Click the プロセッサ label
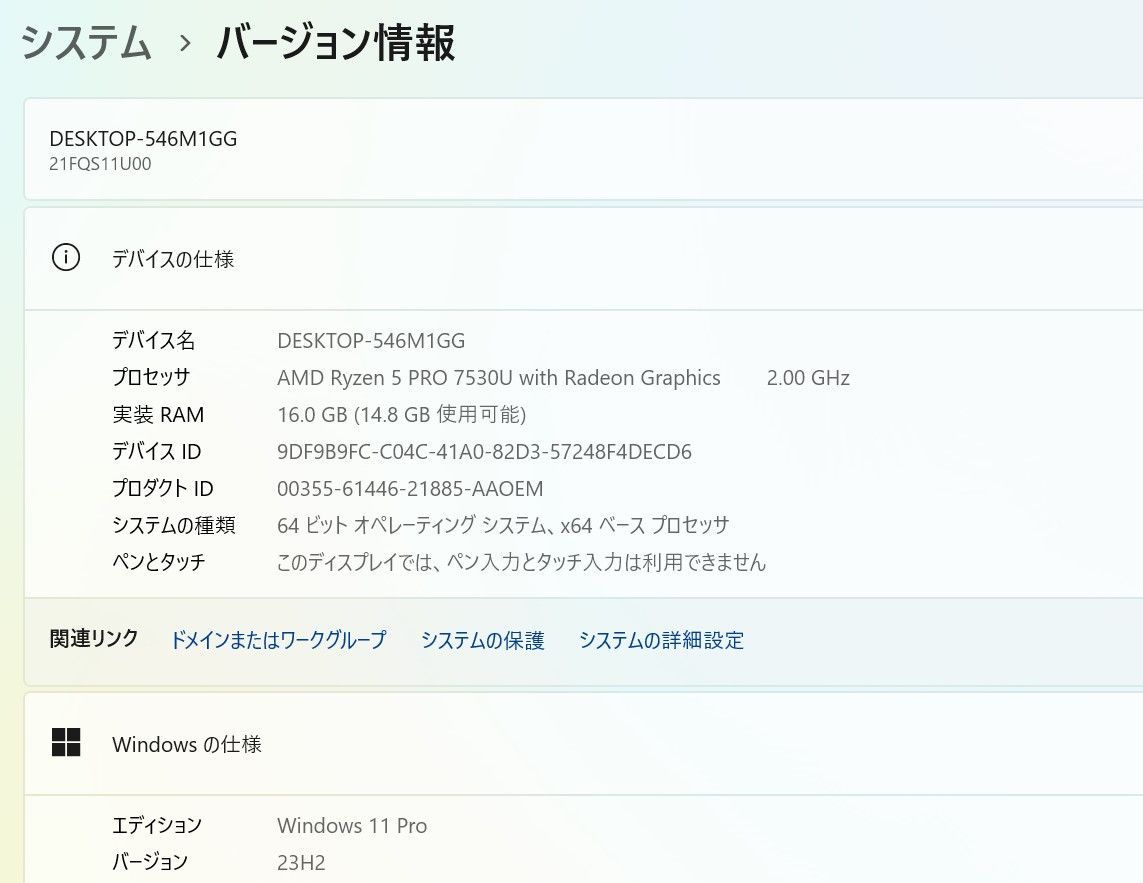The height and width of the screenshot is (883, 1143). (x=151, y=377)
